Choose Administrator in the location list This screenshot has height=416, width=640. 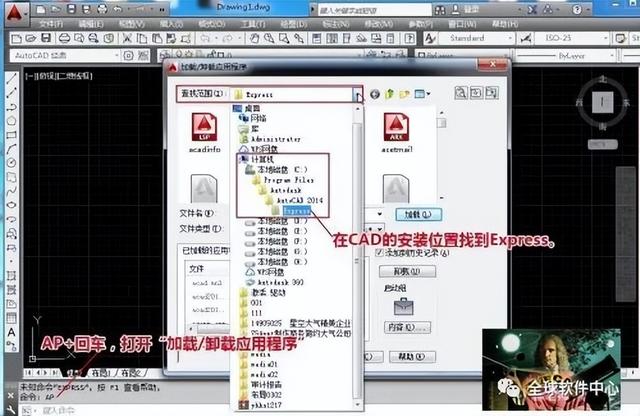click(x=270, y=139)
